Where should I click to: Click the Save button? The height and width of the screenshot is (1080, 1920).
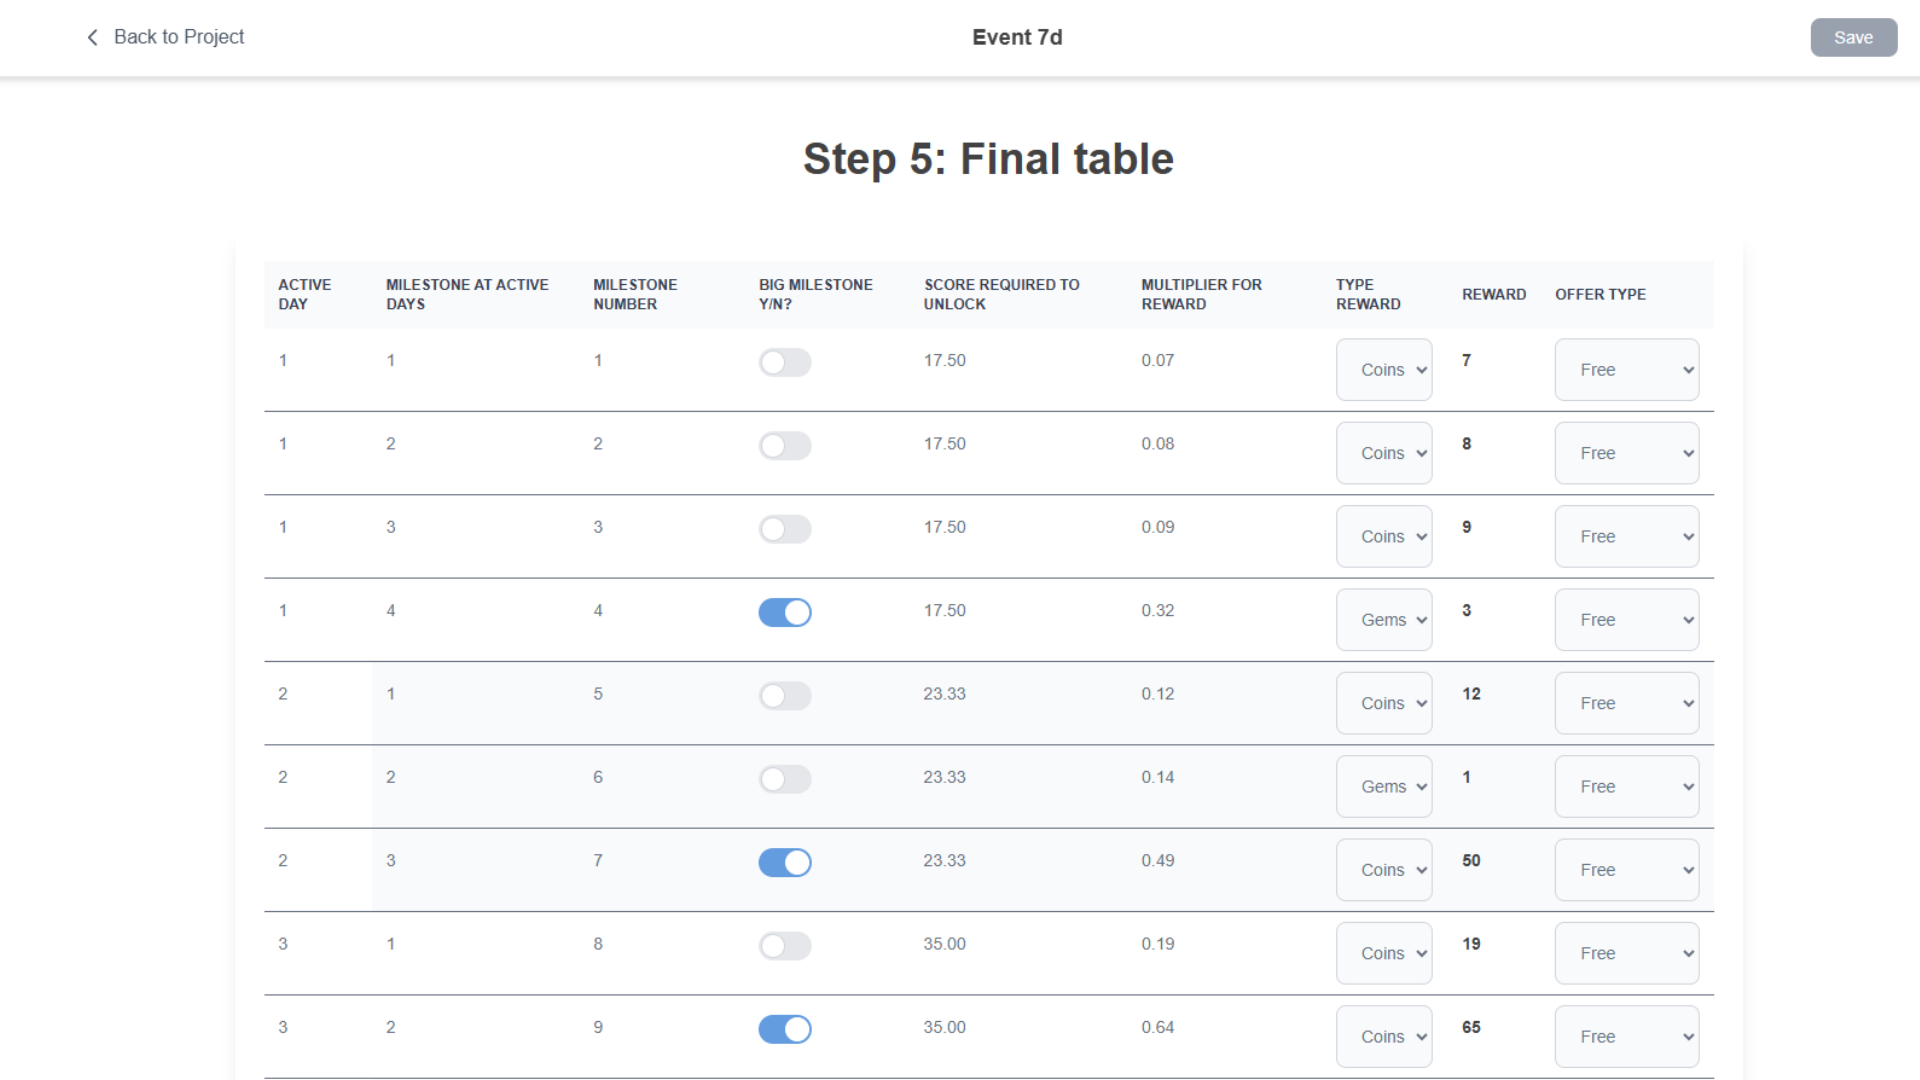[x=1853, y=37]
